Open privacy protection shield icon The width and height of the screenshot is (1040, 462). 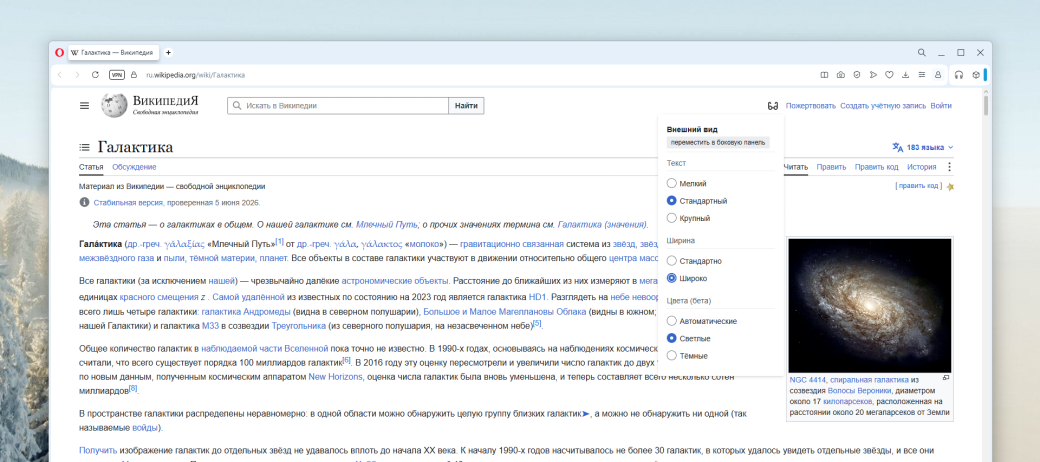857,75
